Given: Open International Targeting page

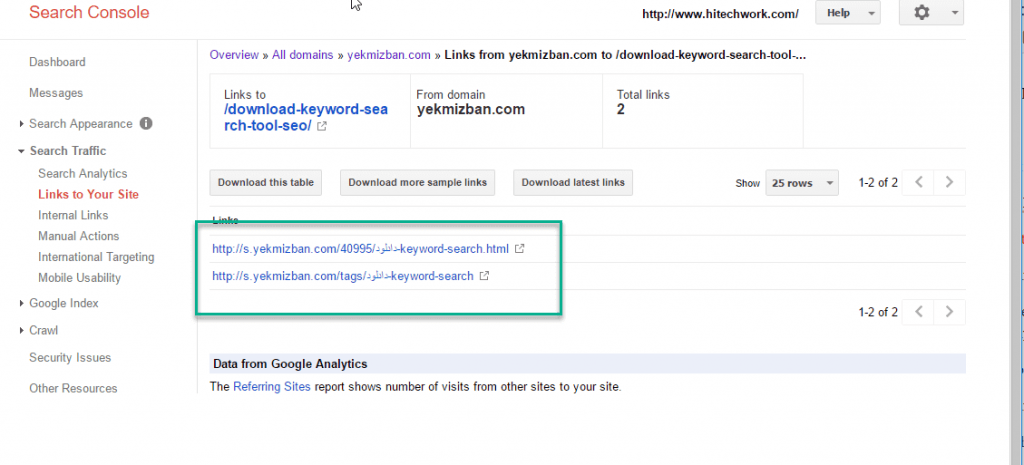Looking at the screenshot, I should click(x=96, y=257).
